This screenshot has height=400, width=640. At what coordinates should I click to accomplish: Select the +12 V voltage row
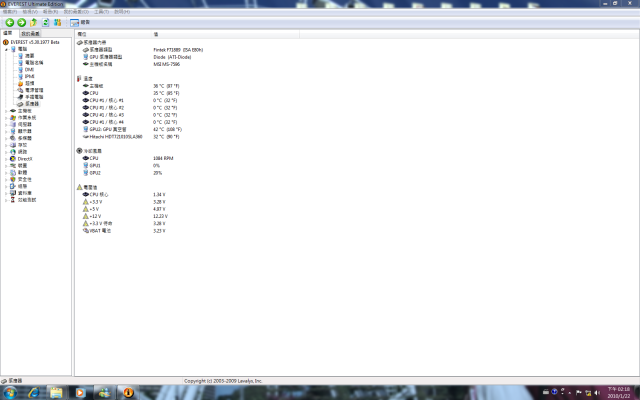pyautogui.click(x=125, y=216)
